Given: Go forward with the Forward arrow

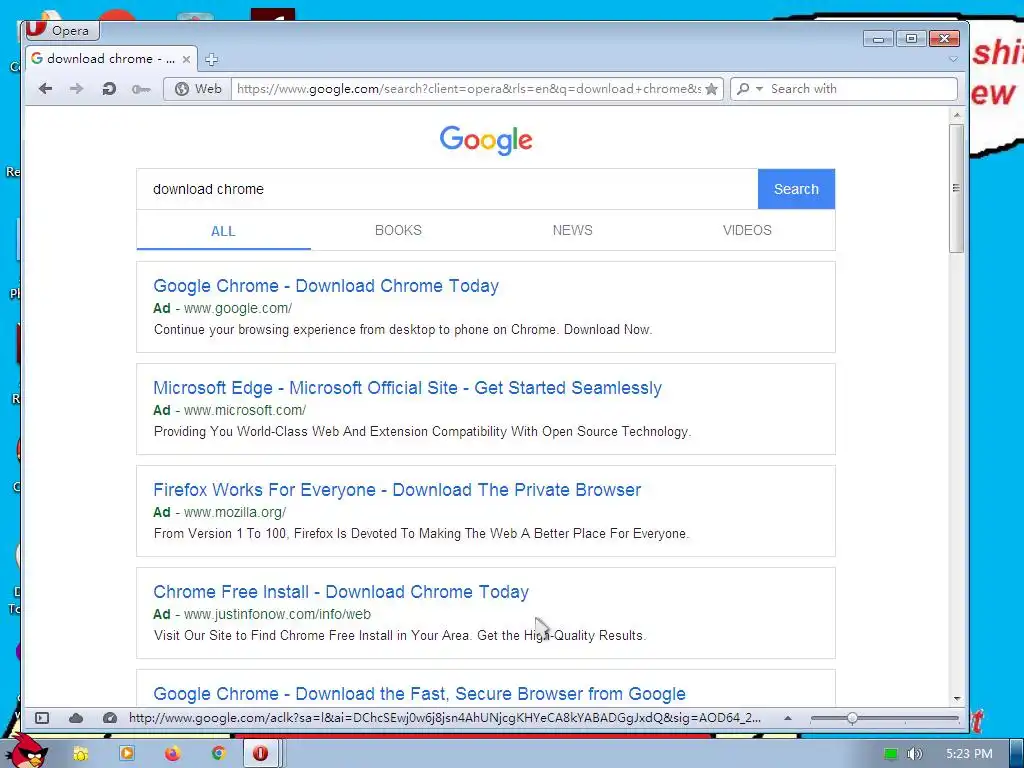Looking at the screenshot, I should 76,89.
